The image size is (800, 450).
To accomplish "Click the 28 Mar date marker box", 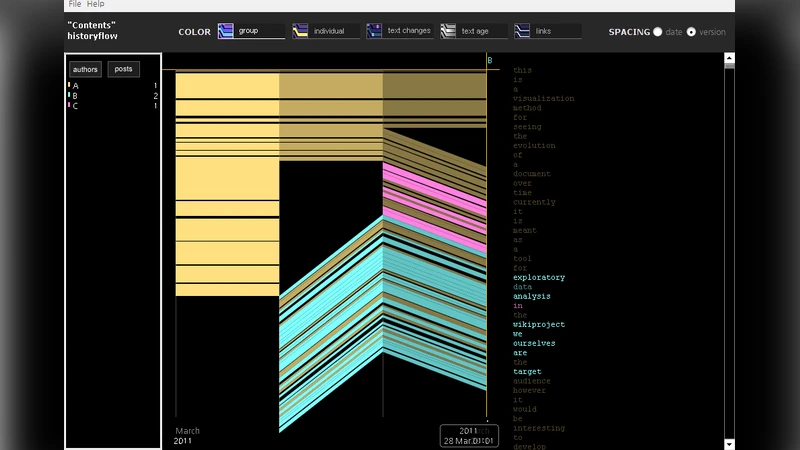I will [468, 436].
